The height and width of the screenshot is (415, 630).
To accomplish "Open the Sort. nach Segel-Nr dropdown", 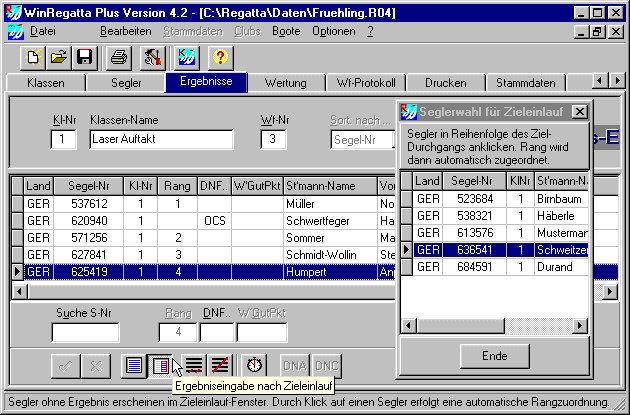I will pyautogui.click(x=362, y=140).
